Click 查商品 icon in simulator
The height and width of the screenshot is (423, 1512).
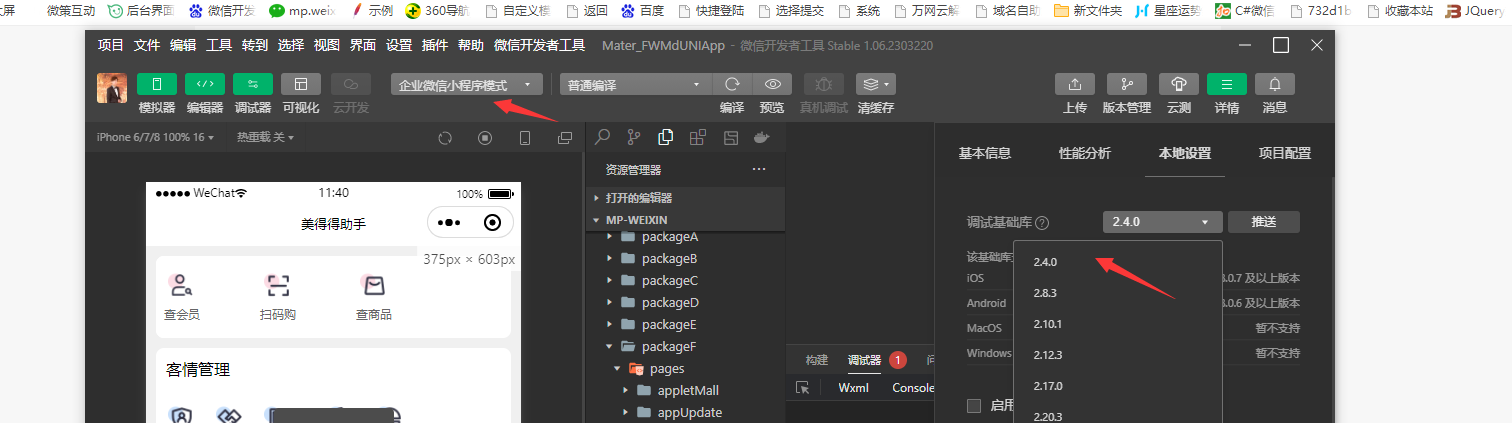click(x=373, y=286)
